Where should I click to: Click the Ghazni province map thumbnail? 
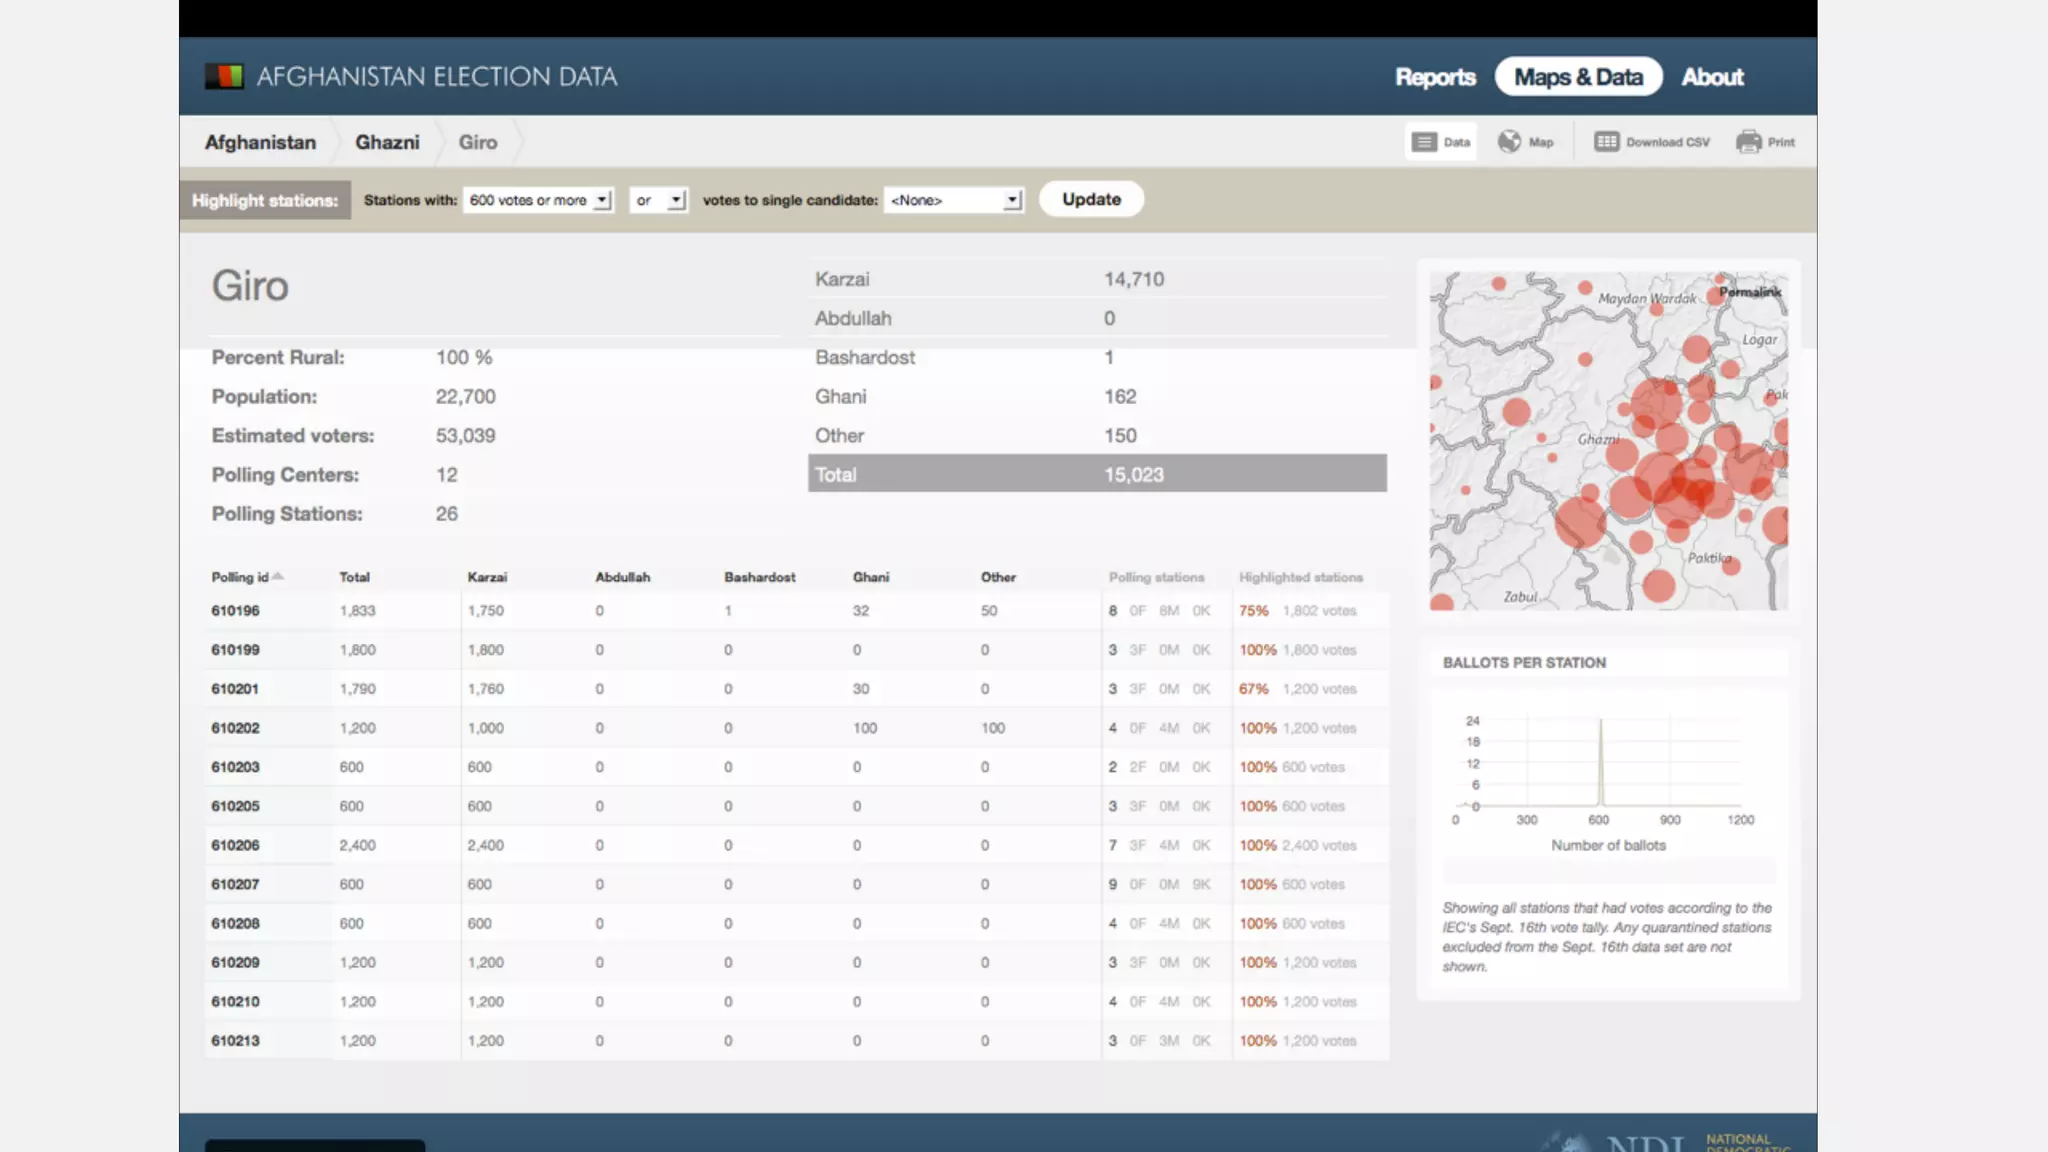pos(1608,440)
